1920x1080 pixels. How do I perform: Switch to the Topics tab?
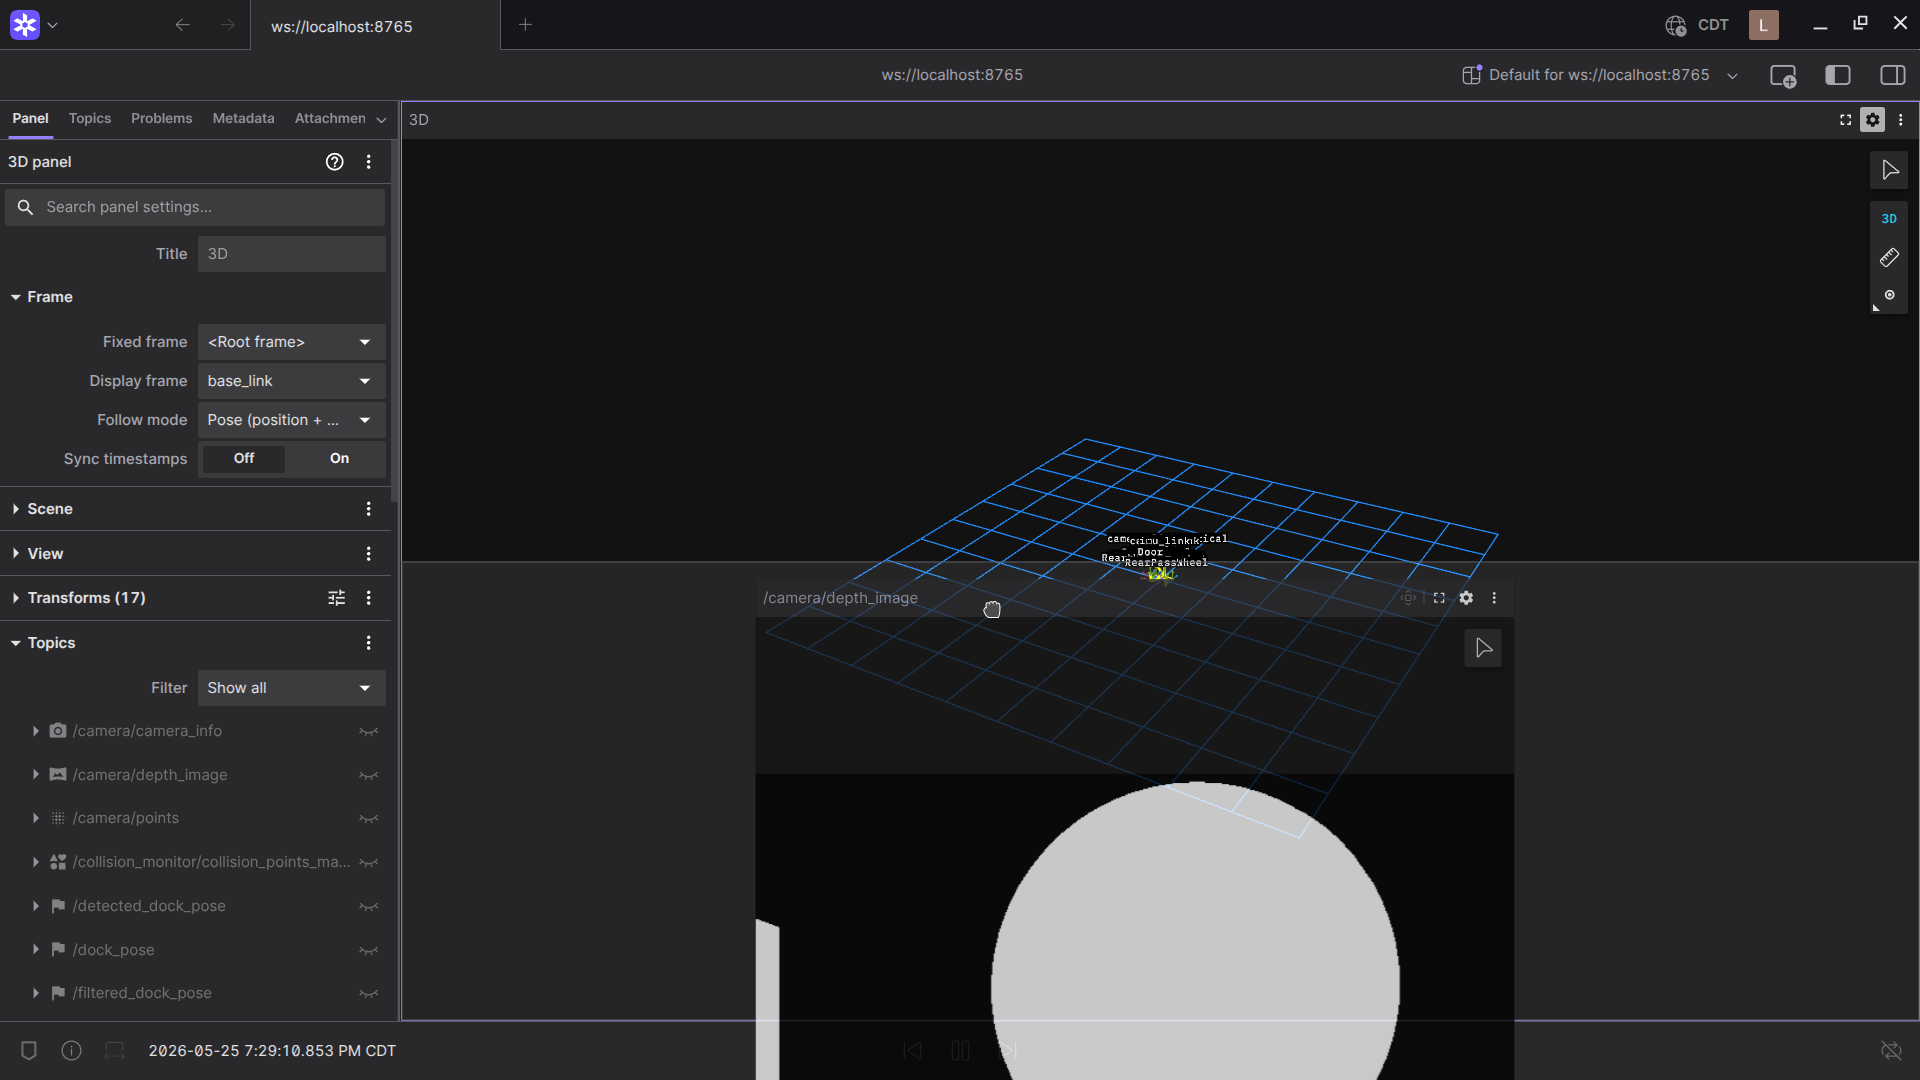(x=90, y=118)
